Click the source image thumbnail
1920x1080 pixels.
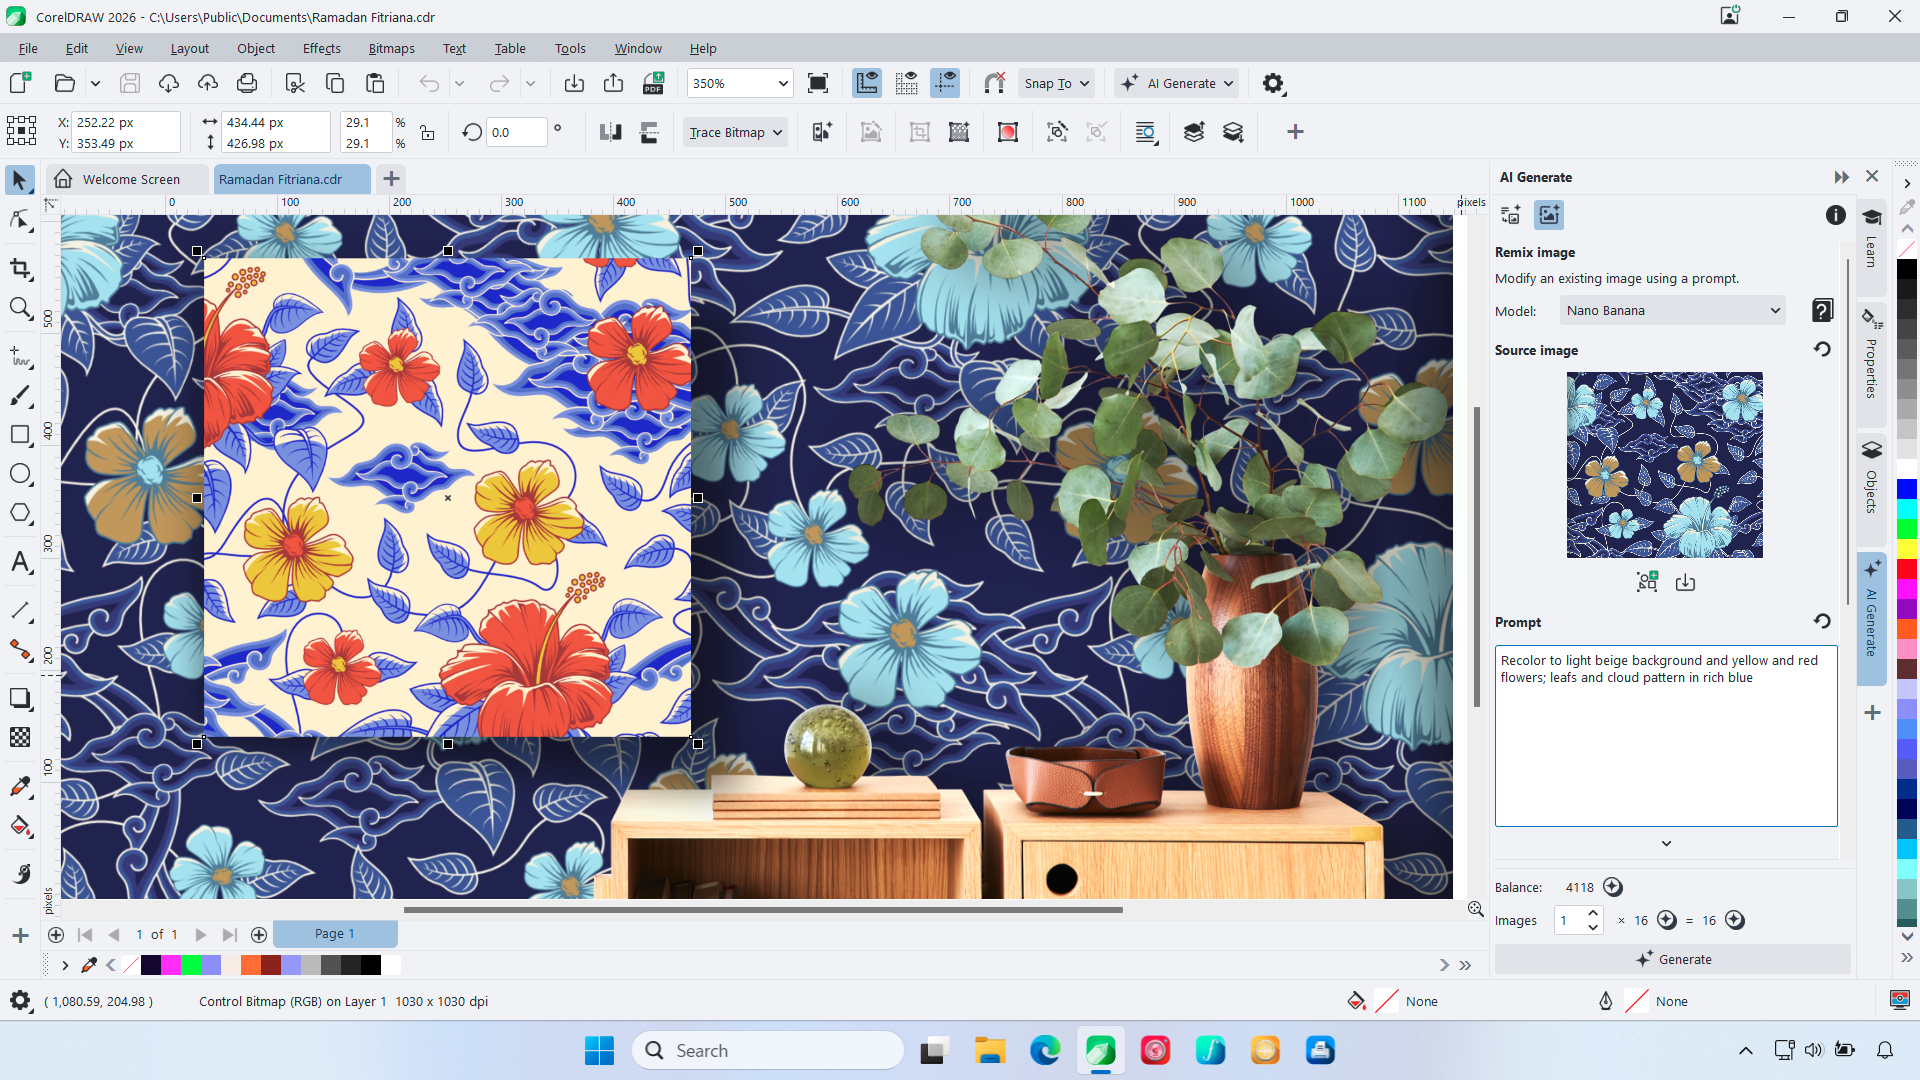point(1664,464)
